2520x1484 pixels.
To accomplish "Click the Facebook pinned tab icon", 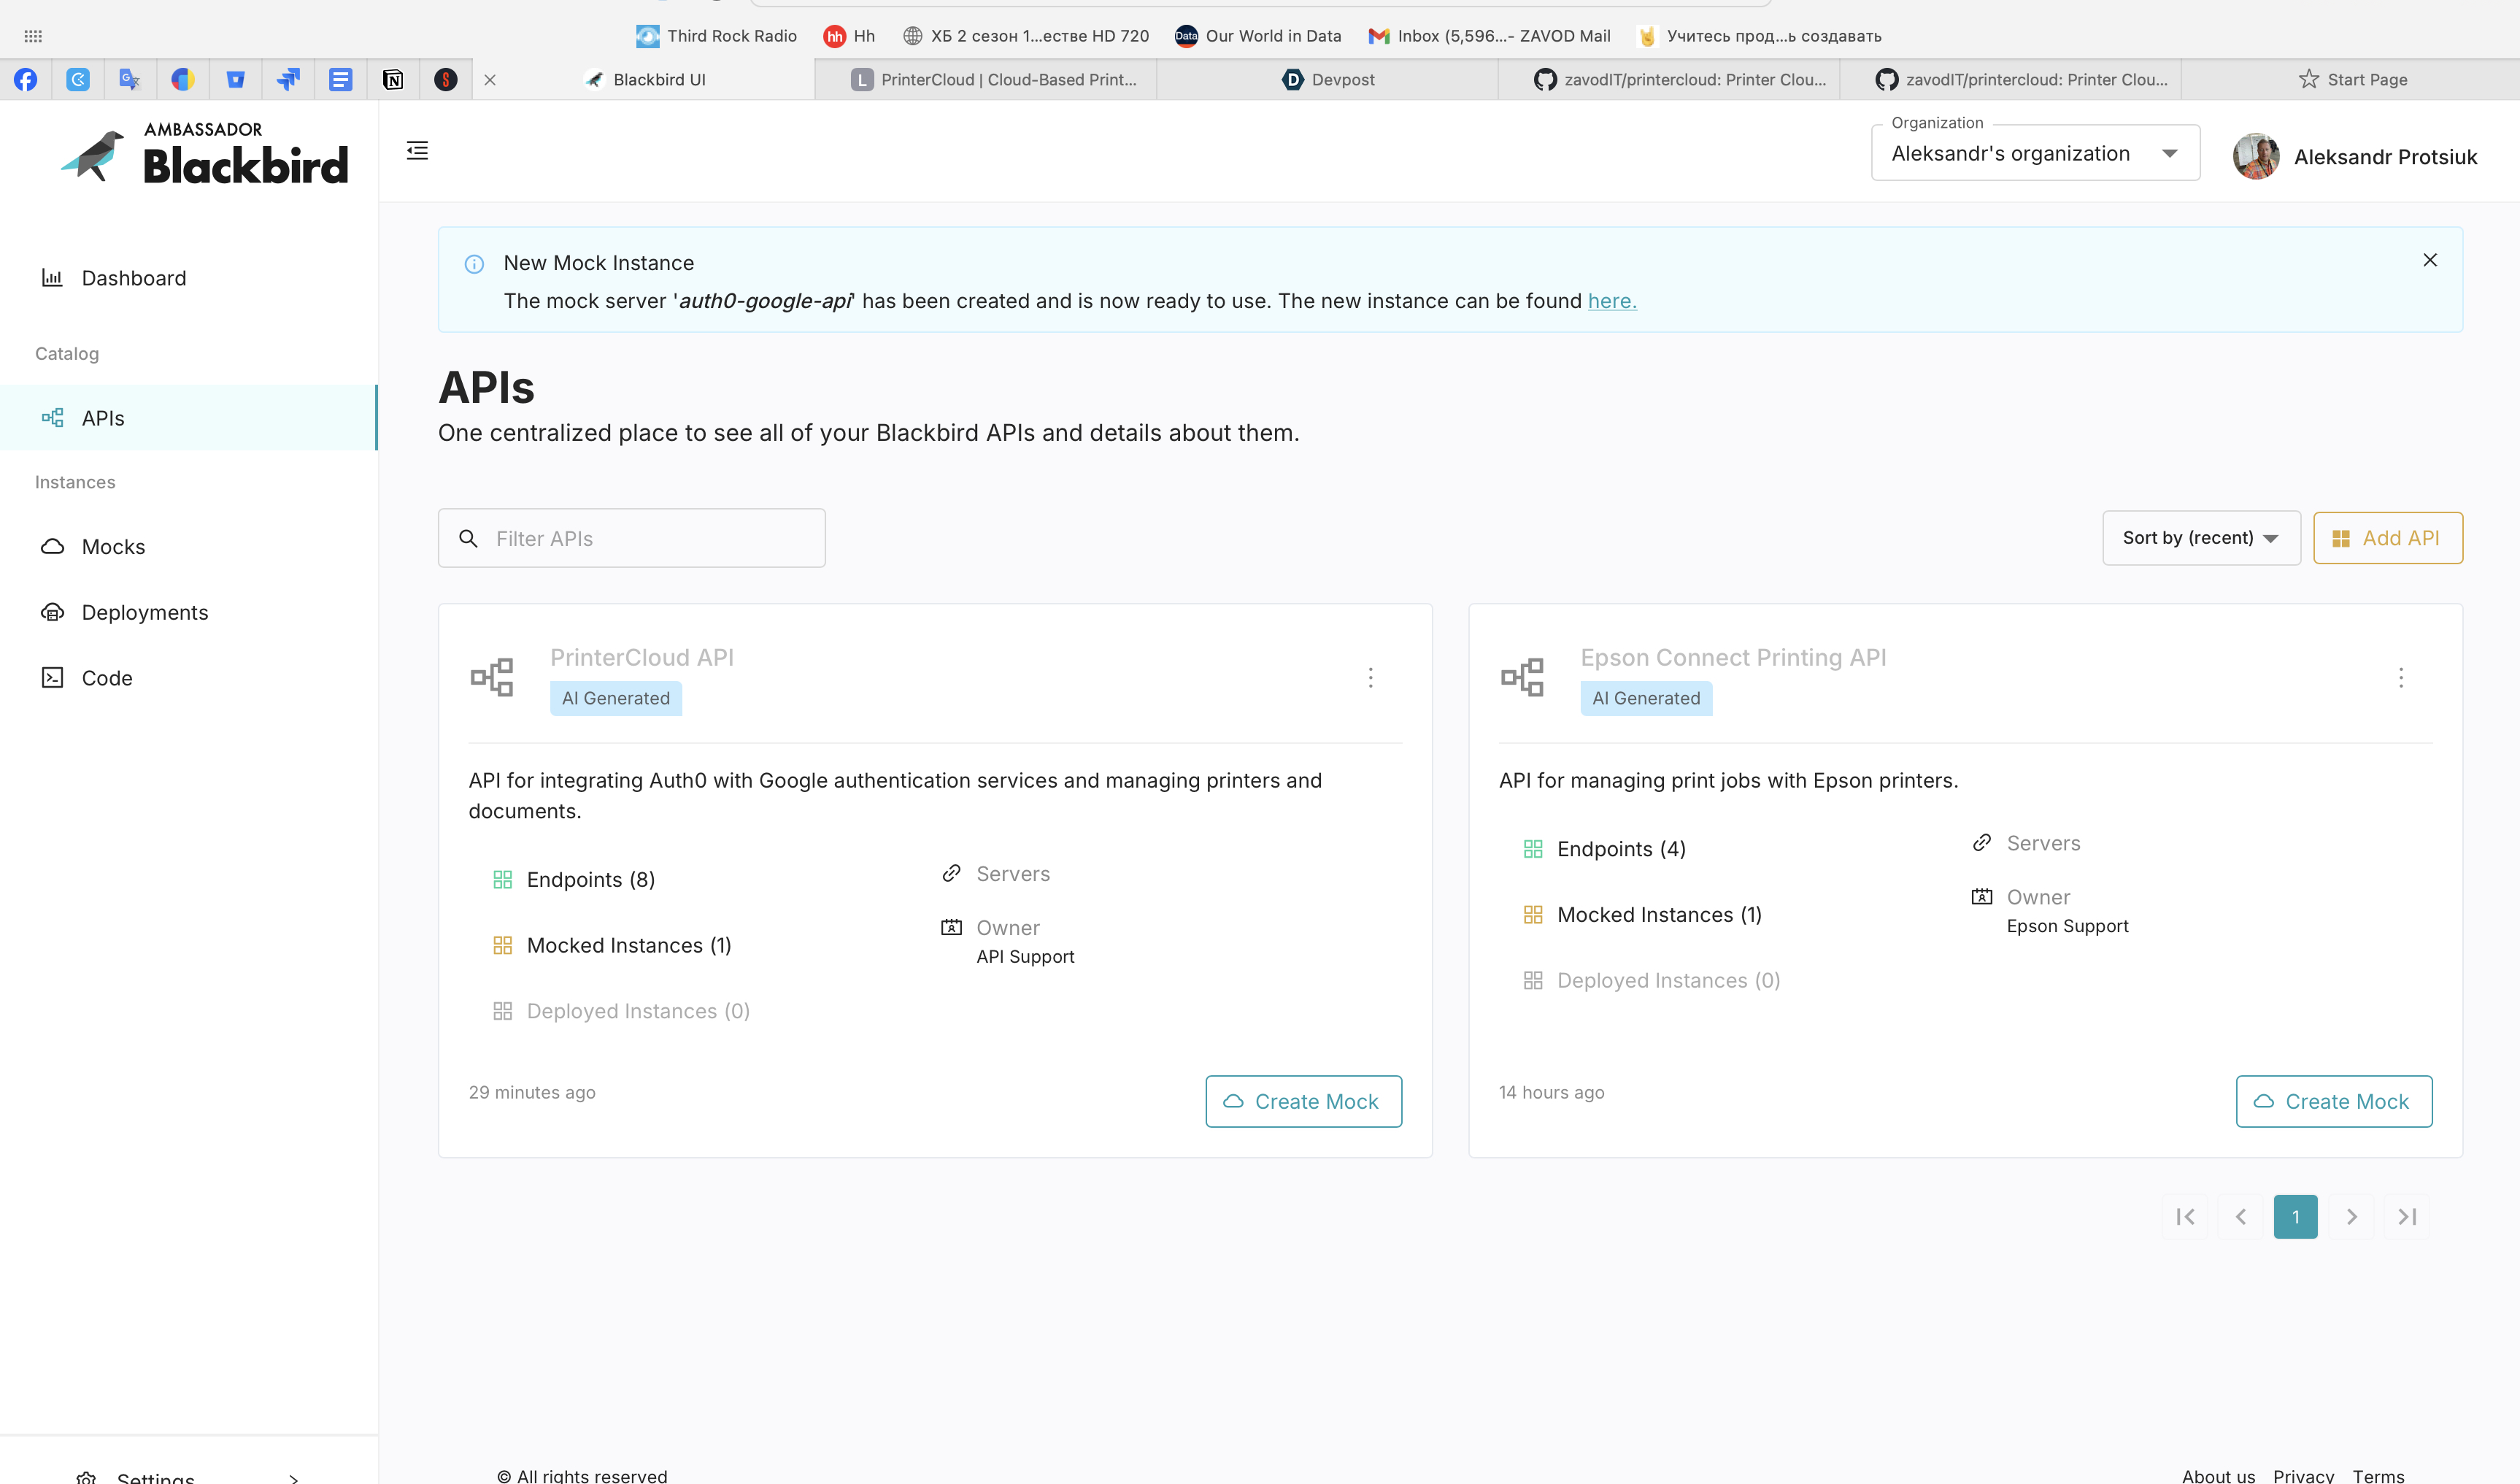I will 26,80.
